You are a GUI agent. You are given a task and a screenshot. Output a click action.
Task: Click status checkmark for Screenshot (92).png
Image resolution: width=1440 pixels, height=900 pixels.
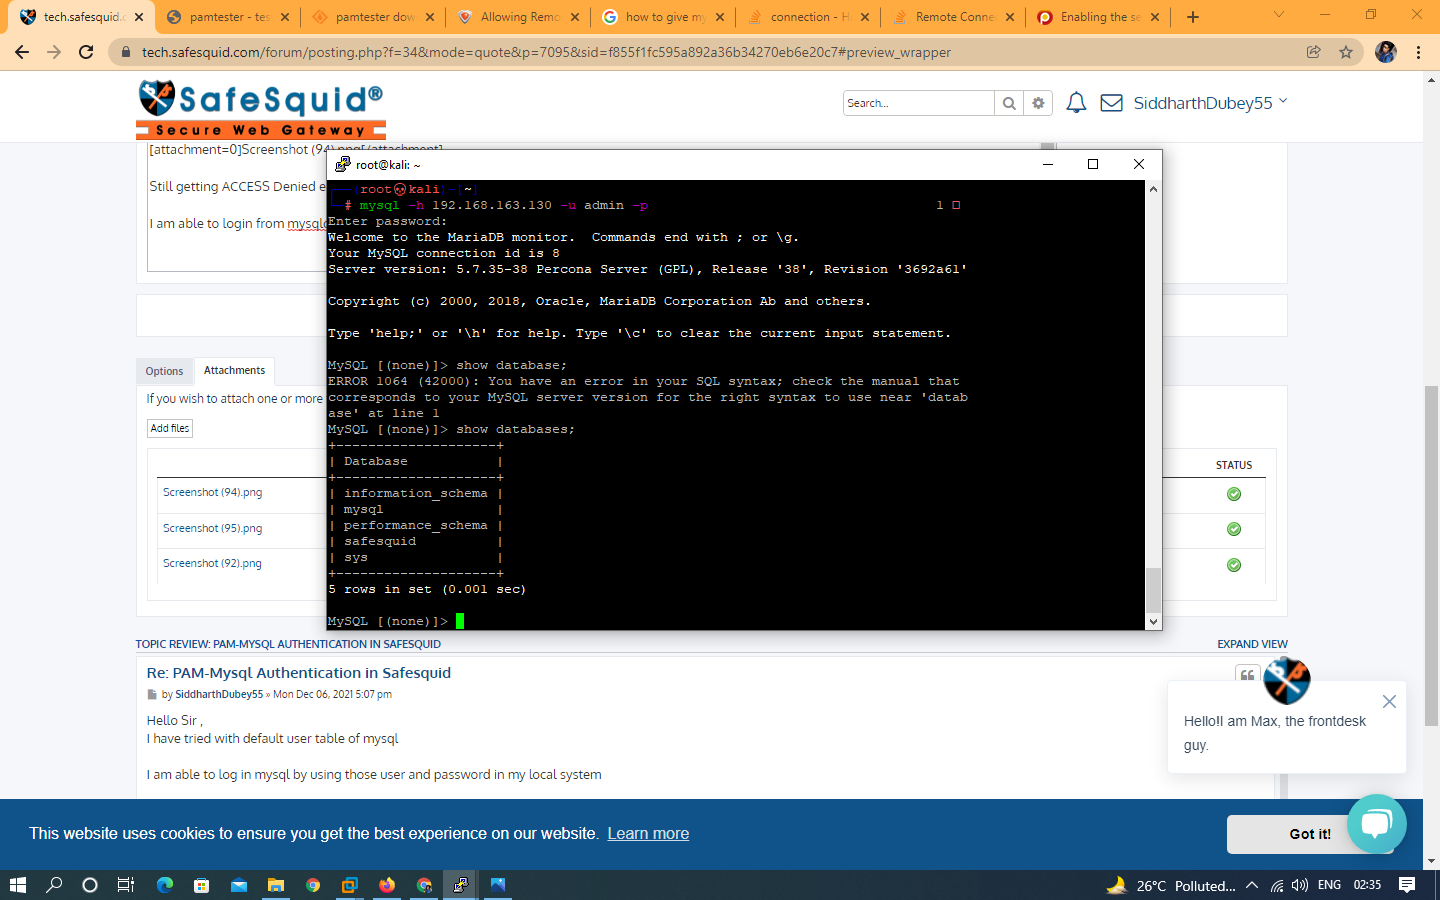[x=1234, y=565]
